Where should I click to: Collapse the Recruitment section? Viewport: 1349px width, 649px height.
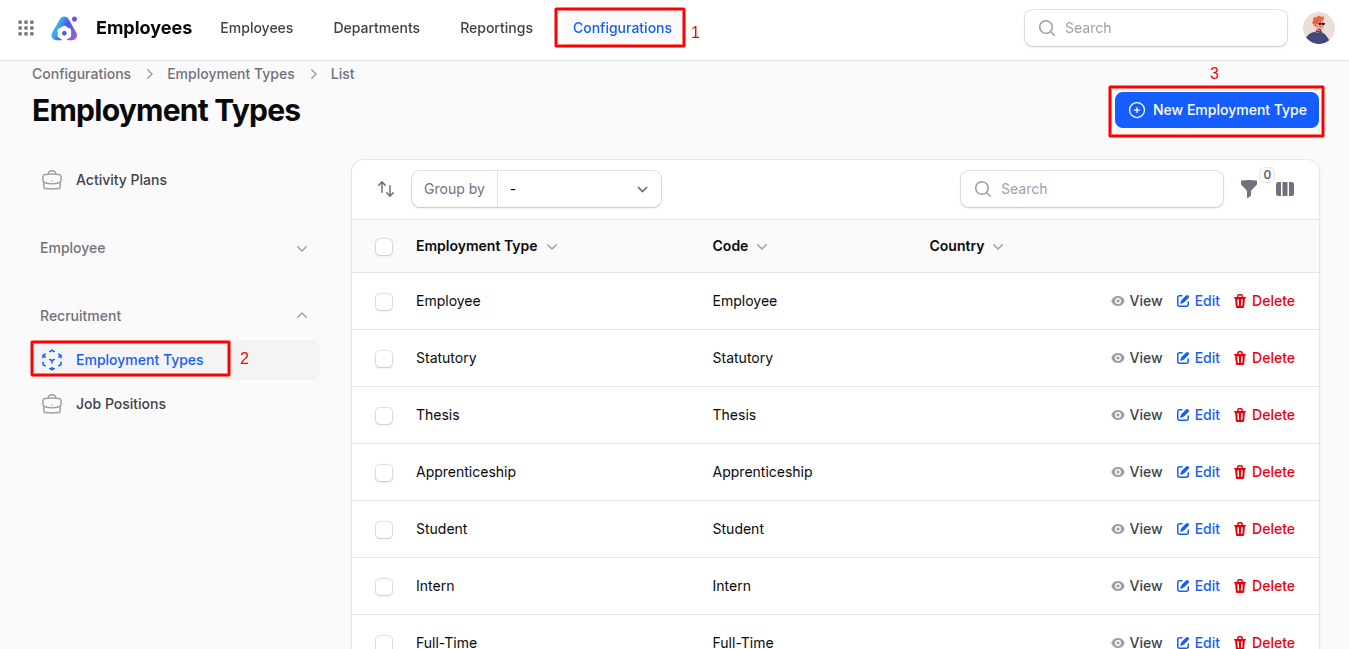click(x=302, y=315)
